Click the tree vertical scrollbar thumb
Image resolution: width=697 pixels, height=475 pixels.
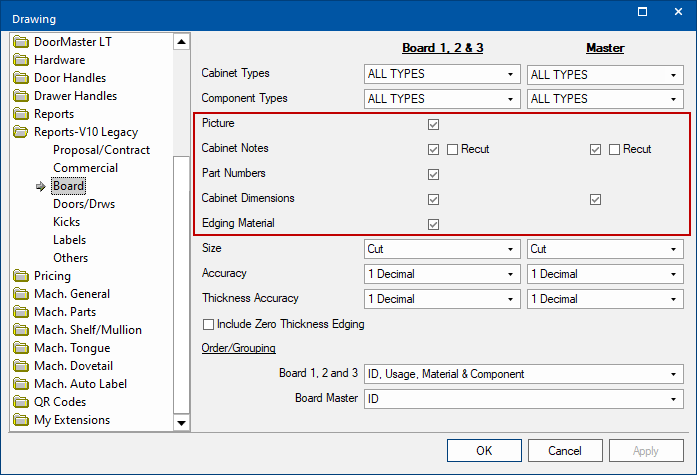coord(181,285)
